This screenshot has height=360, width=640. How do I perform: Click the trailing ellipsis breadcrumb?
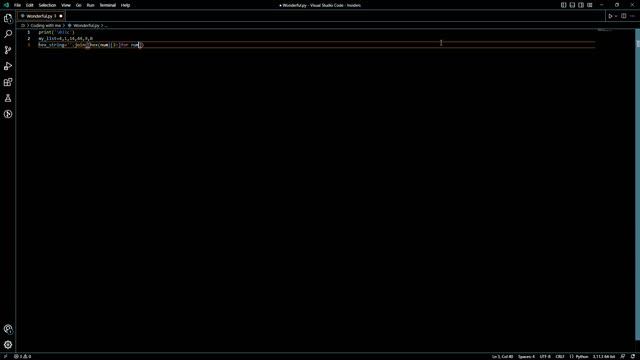(106, 25)
